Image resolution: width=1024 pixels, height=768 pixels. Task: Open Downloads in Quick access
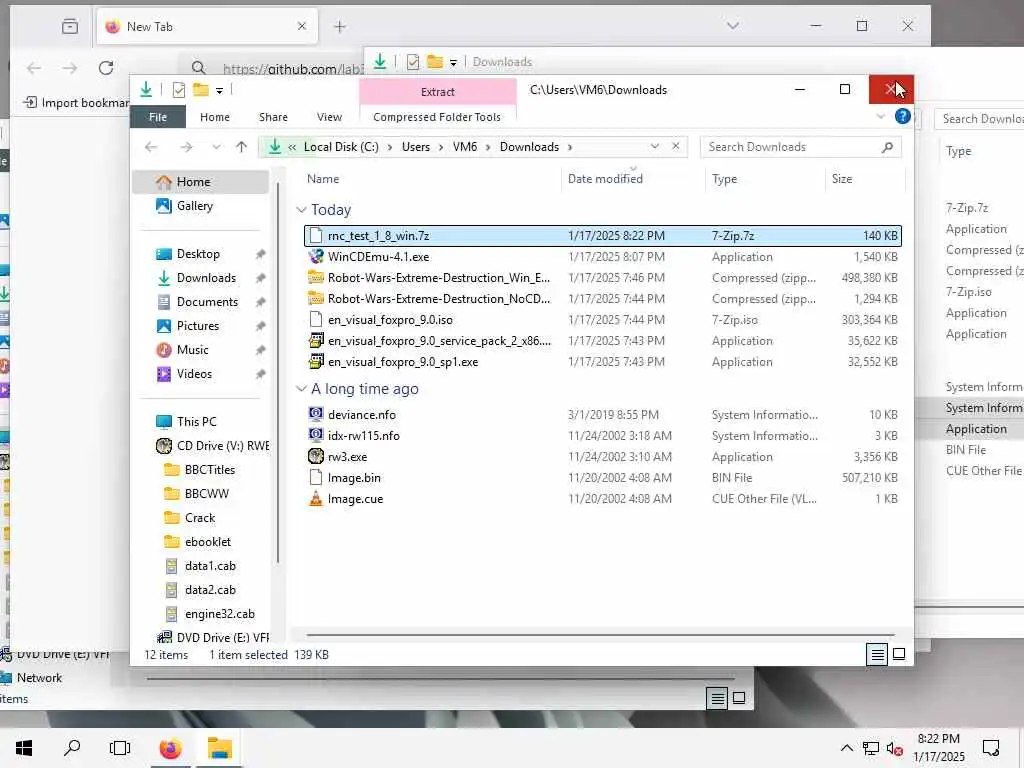point(206,278)
